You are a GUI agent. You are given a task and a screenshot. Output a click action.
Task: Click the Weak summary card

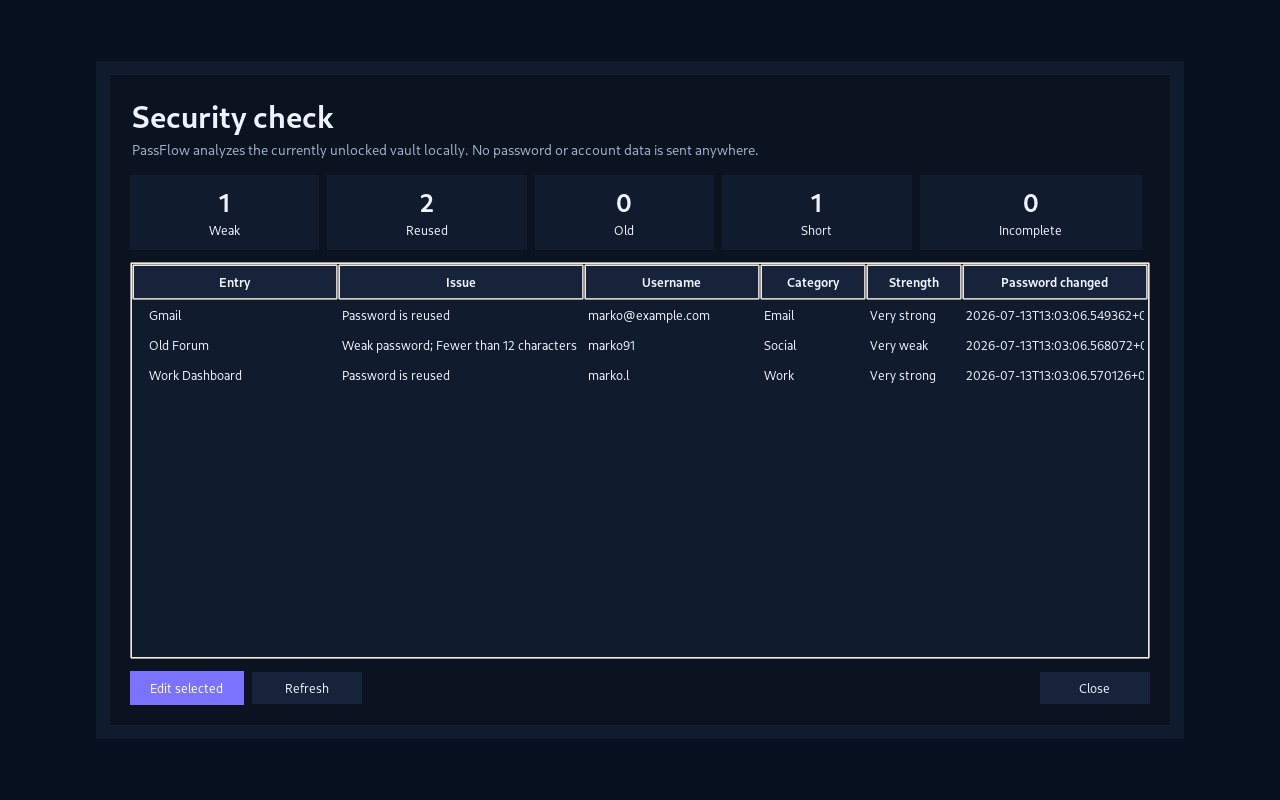click(224, 213)
